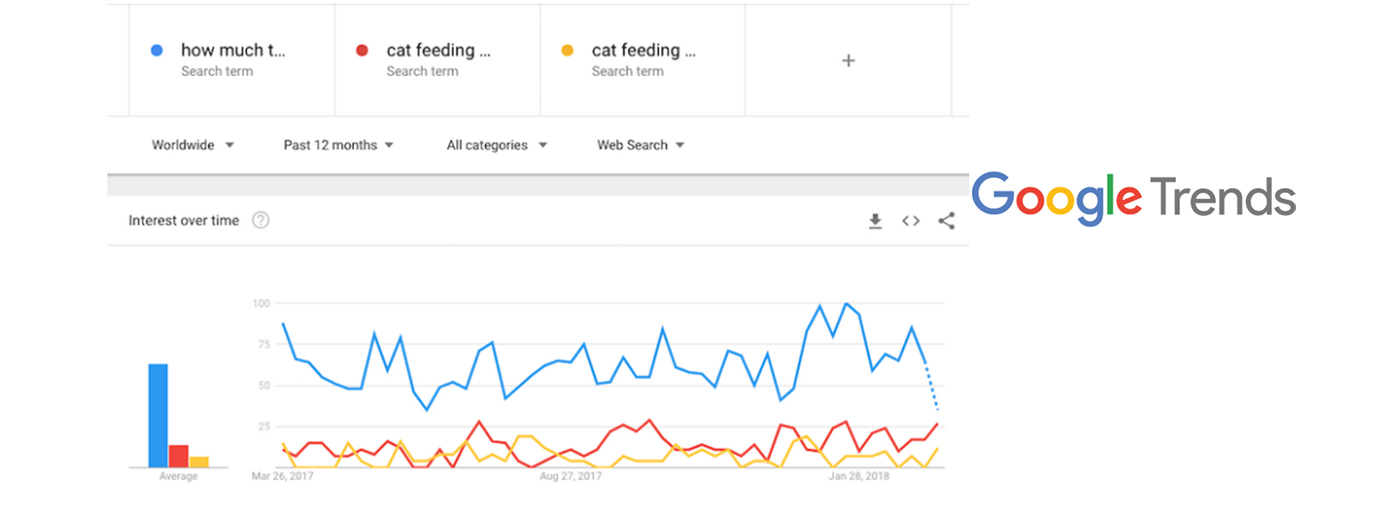Open the Worldwide region dropdown

(192, 145)
